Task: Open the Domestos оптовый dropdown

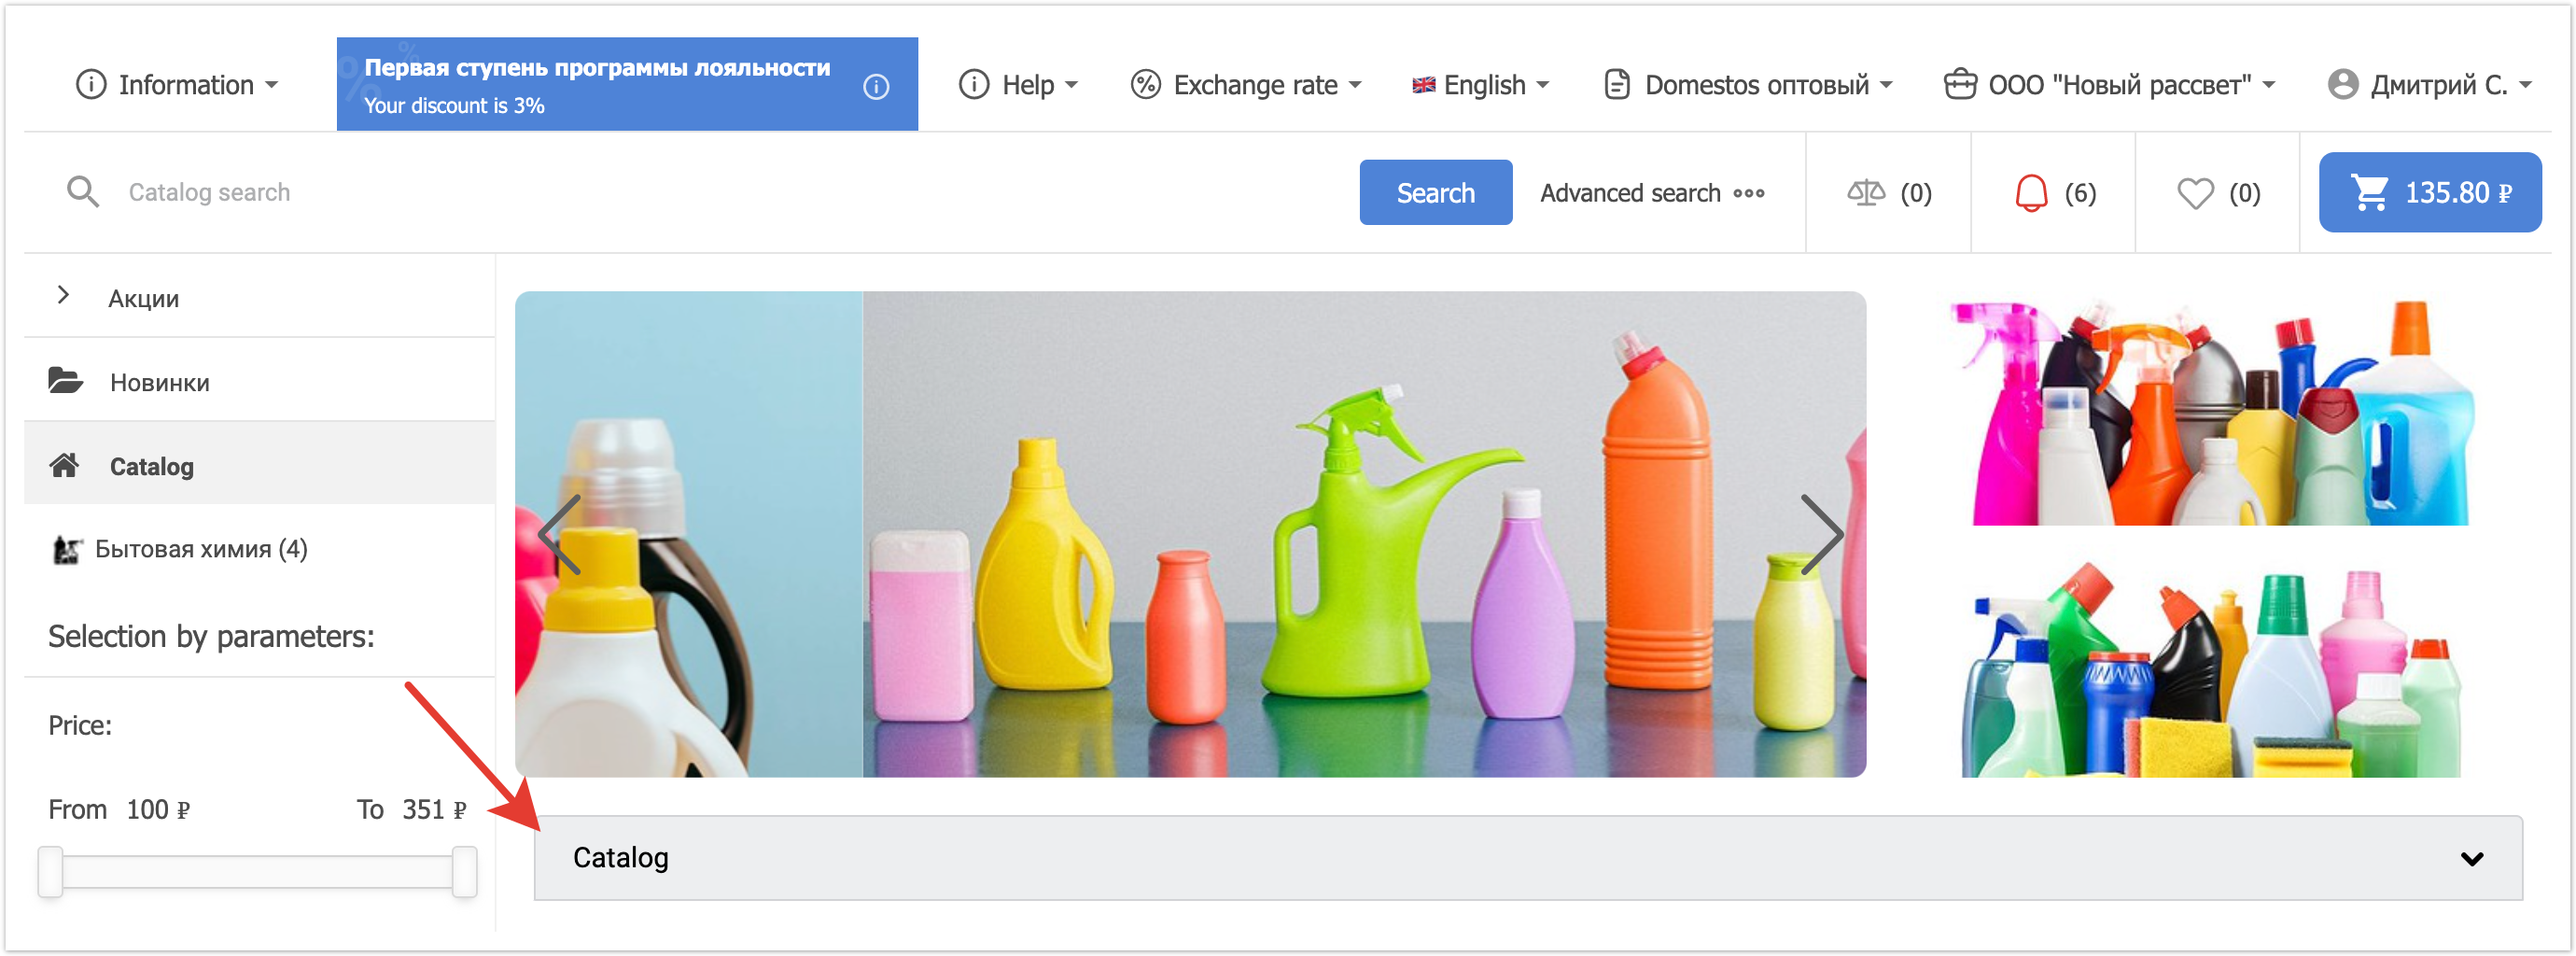Action: 1748,86
